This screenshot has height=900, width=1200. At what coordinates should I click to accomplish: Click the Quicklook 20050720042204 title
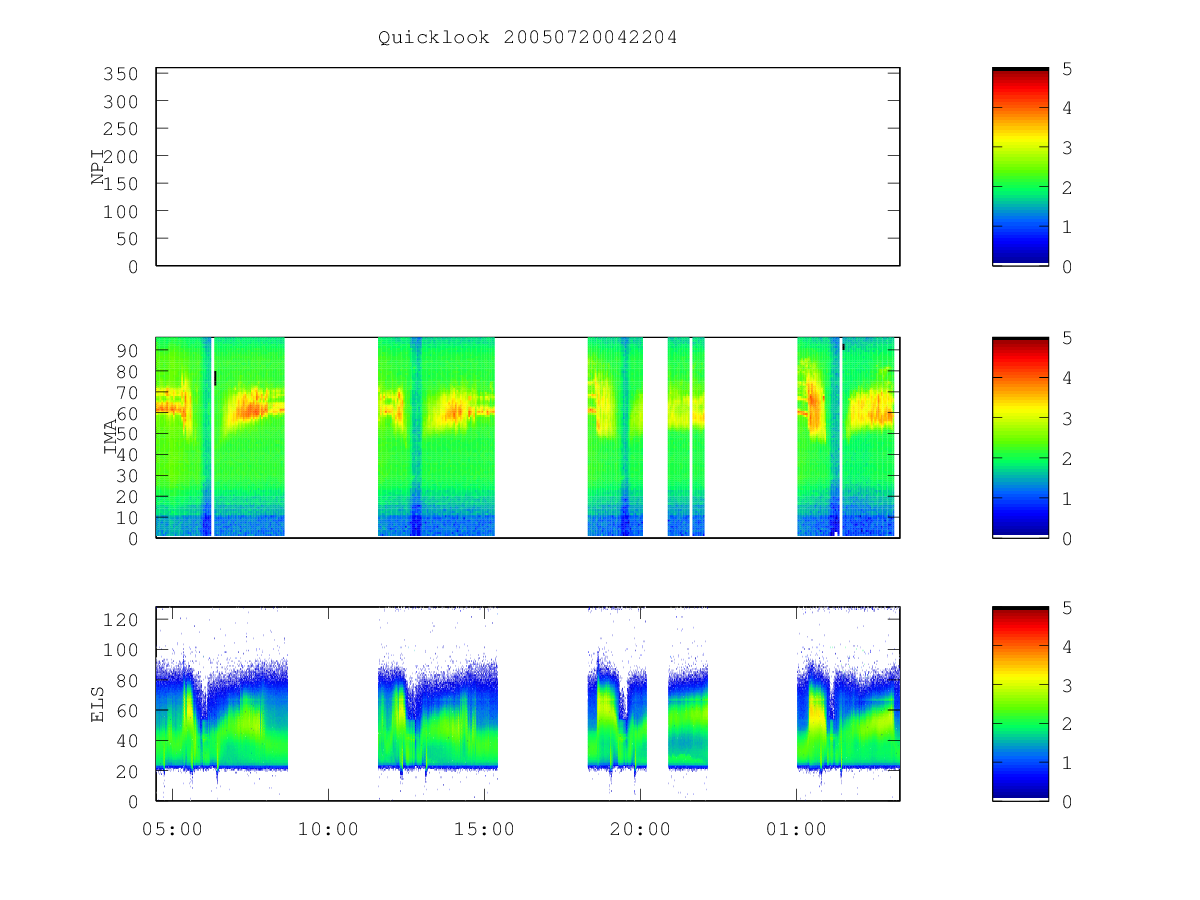tap(527, 38)
